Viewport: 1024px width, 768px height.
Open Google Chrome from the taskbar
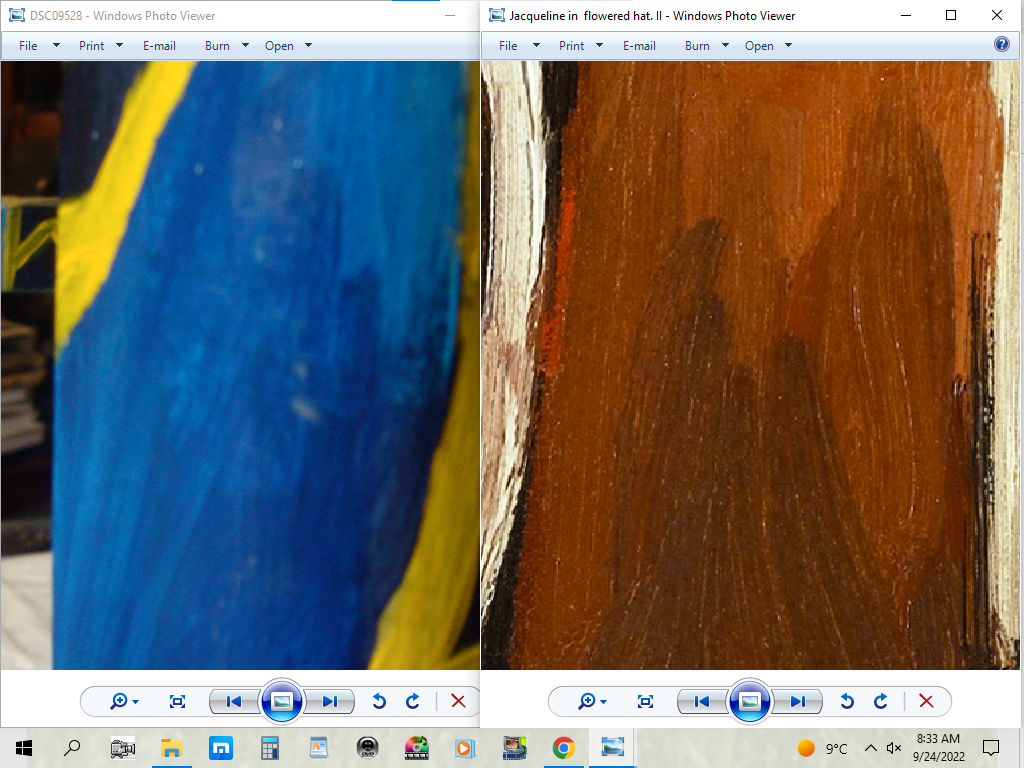(x=564, y=747)
